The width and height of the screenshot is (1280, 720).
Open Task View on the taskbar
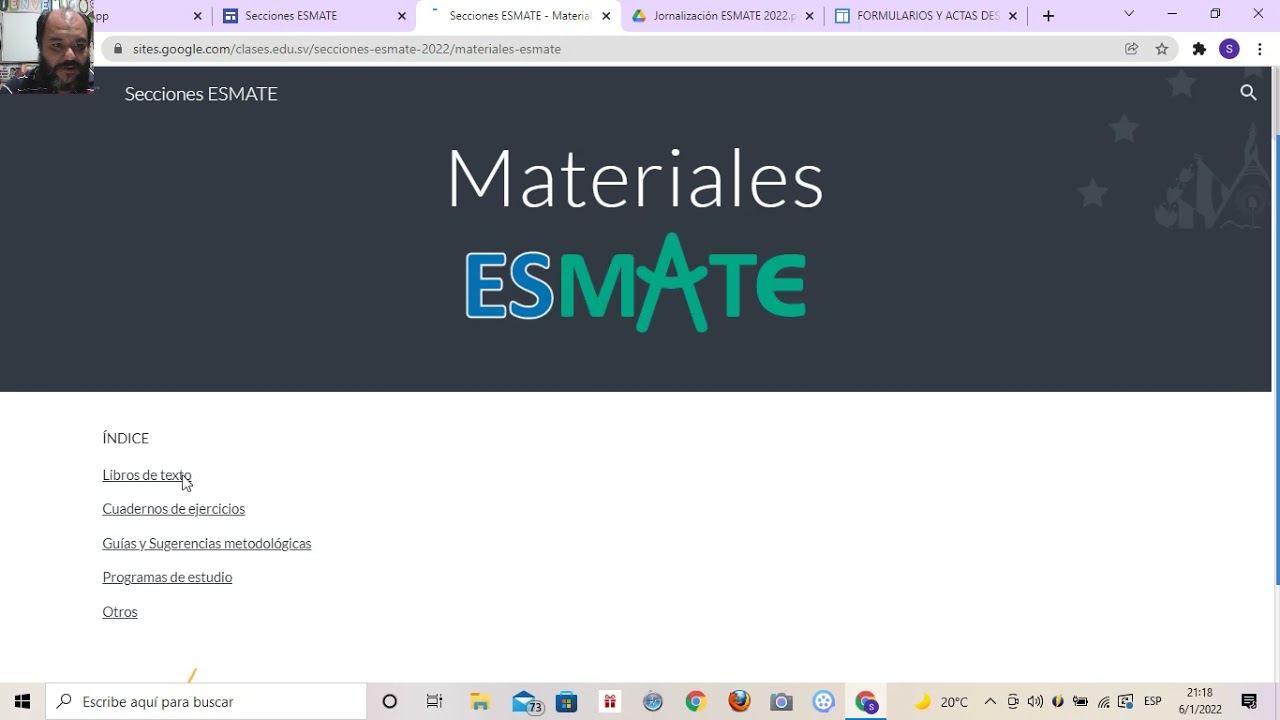tap(434, 701)
